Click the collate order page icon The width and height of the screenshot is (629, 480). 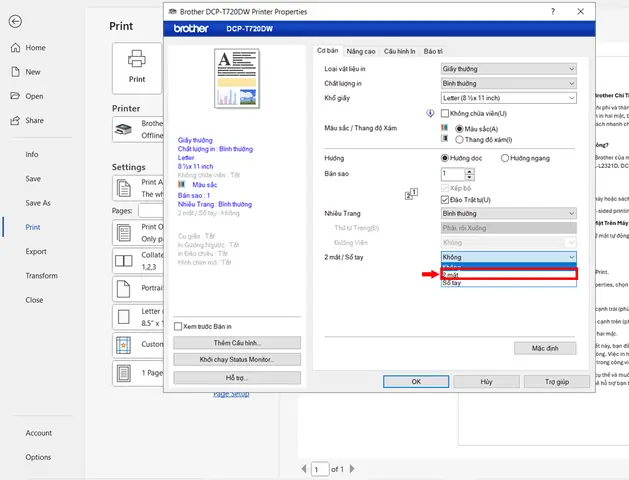click(x=411, y=194)
